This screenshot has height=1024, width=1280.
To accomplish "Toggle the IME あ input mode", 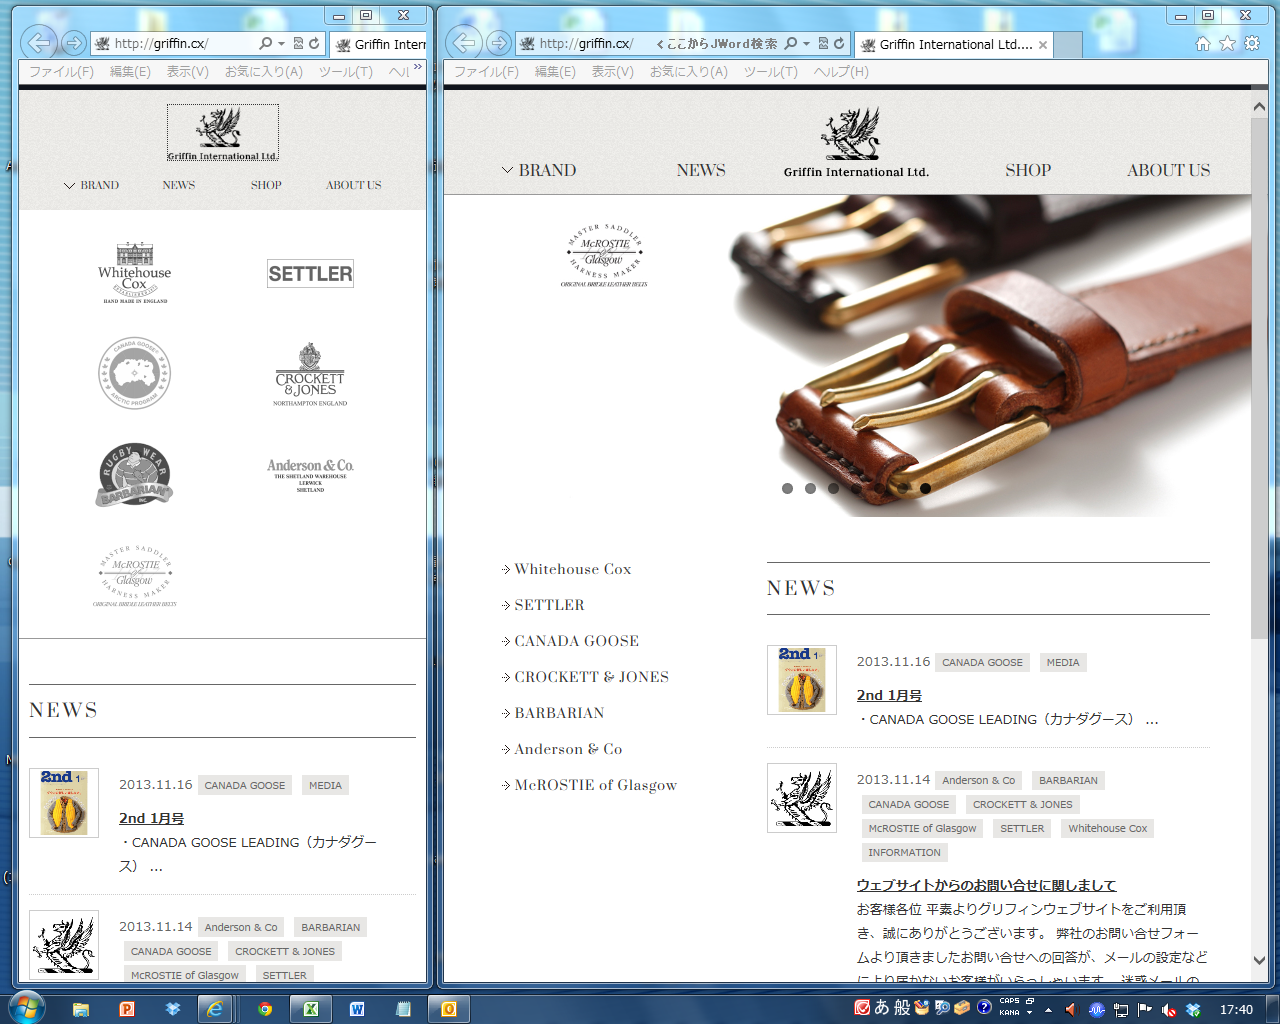I will tap(882, 1008).
